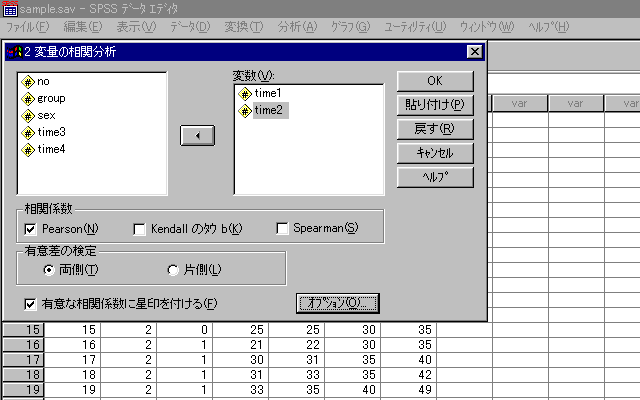This screenshot has height=400, width=640.
Task: Select the 'time4' variable in list
Action: coord(51,149)
